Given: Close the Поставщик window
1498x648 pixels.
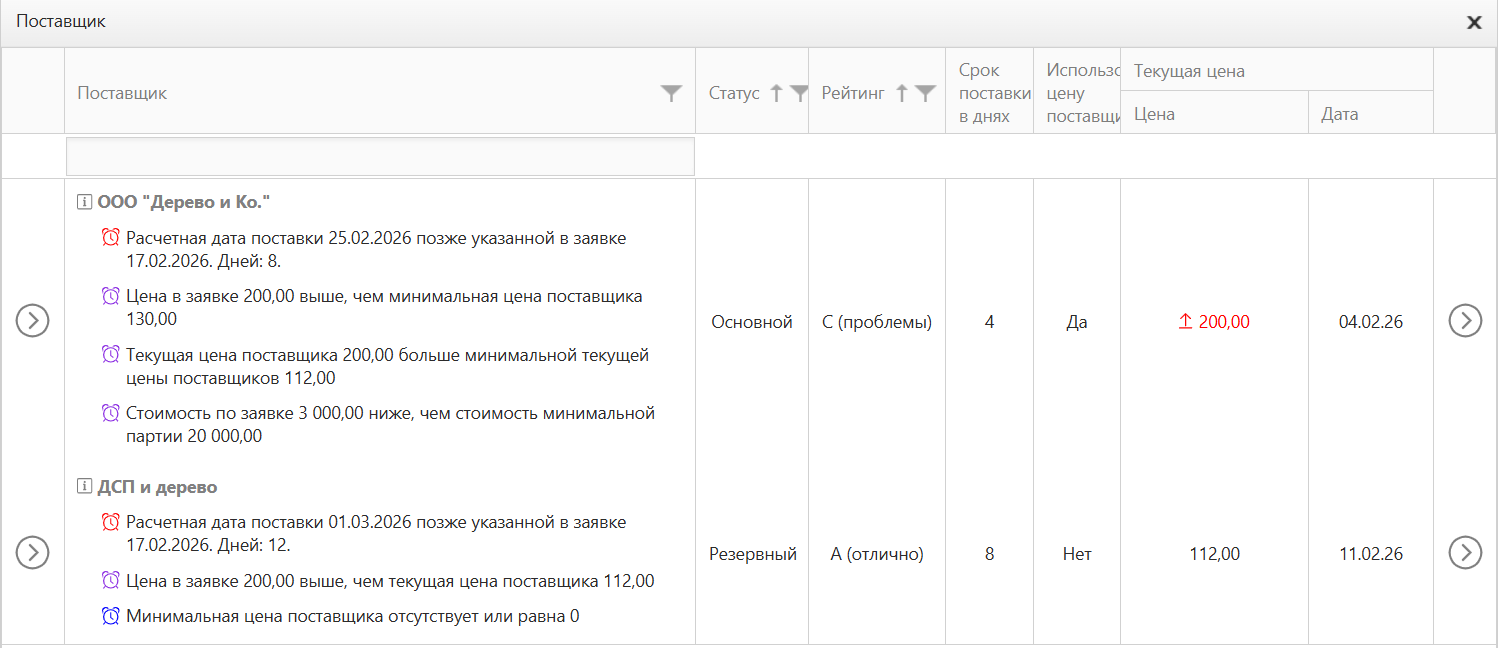Looking at the screenshot, I should click(1474, 22).
